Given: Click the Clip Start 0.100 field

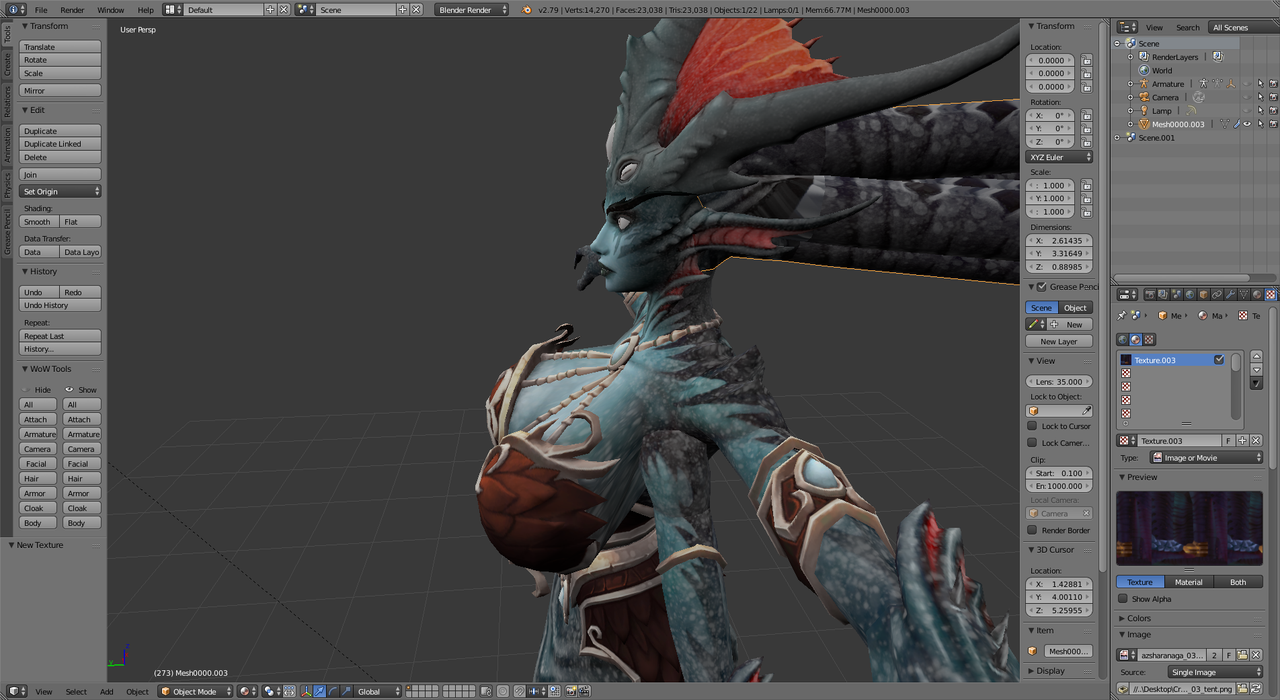Looking at the screenshot, I should (x=1059, y=473).
